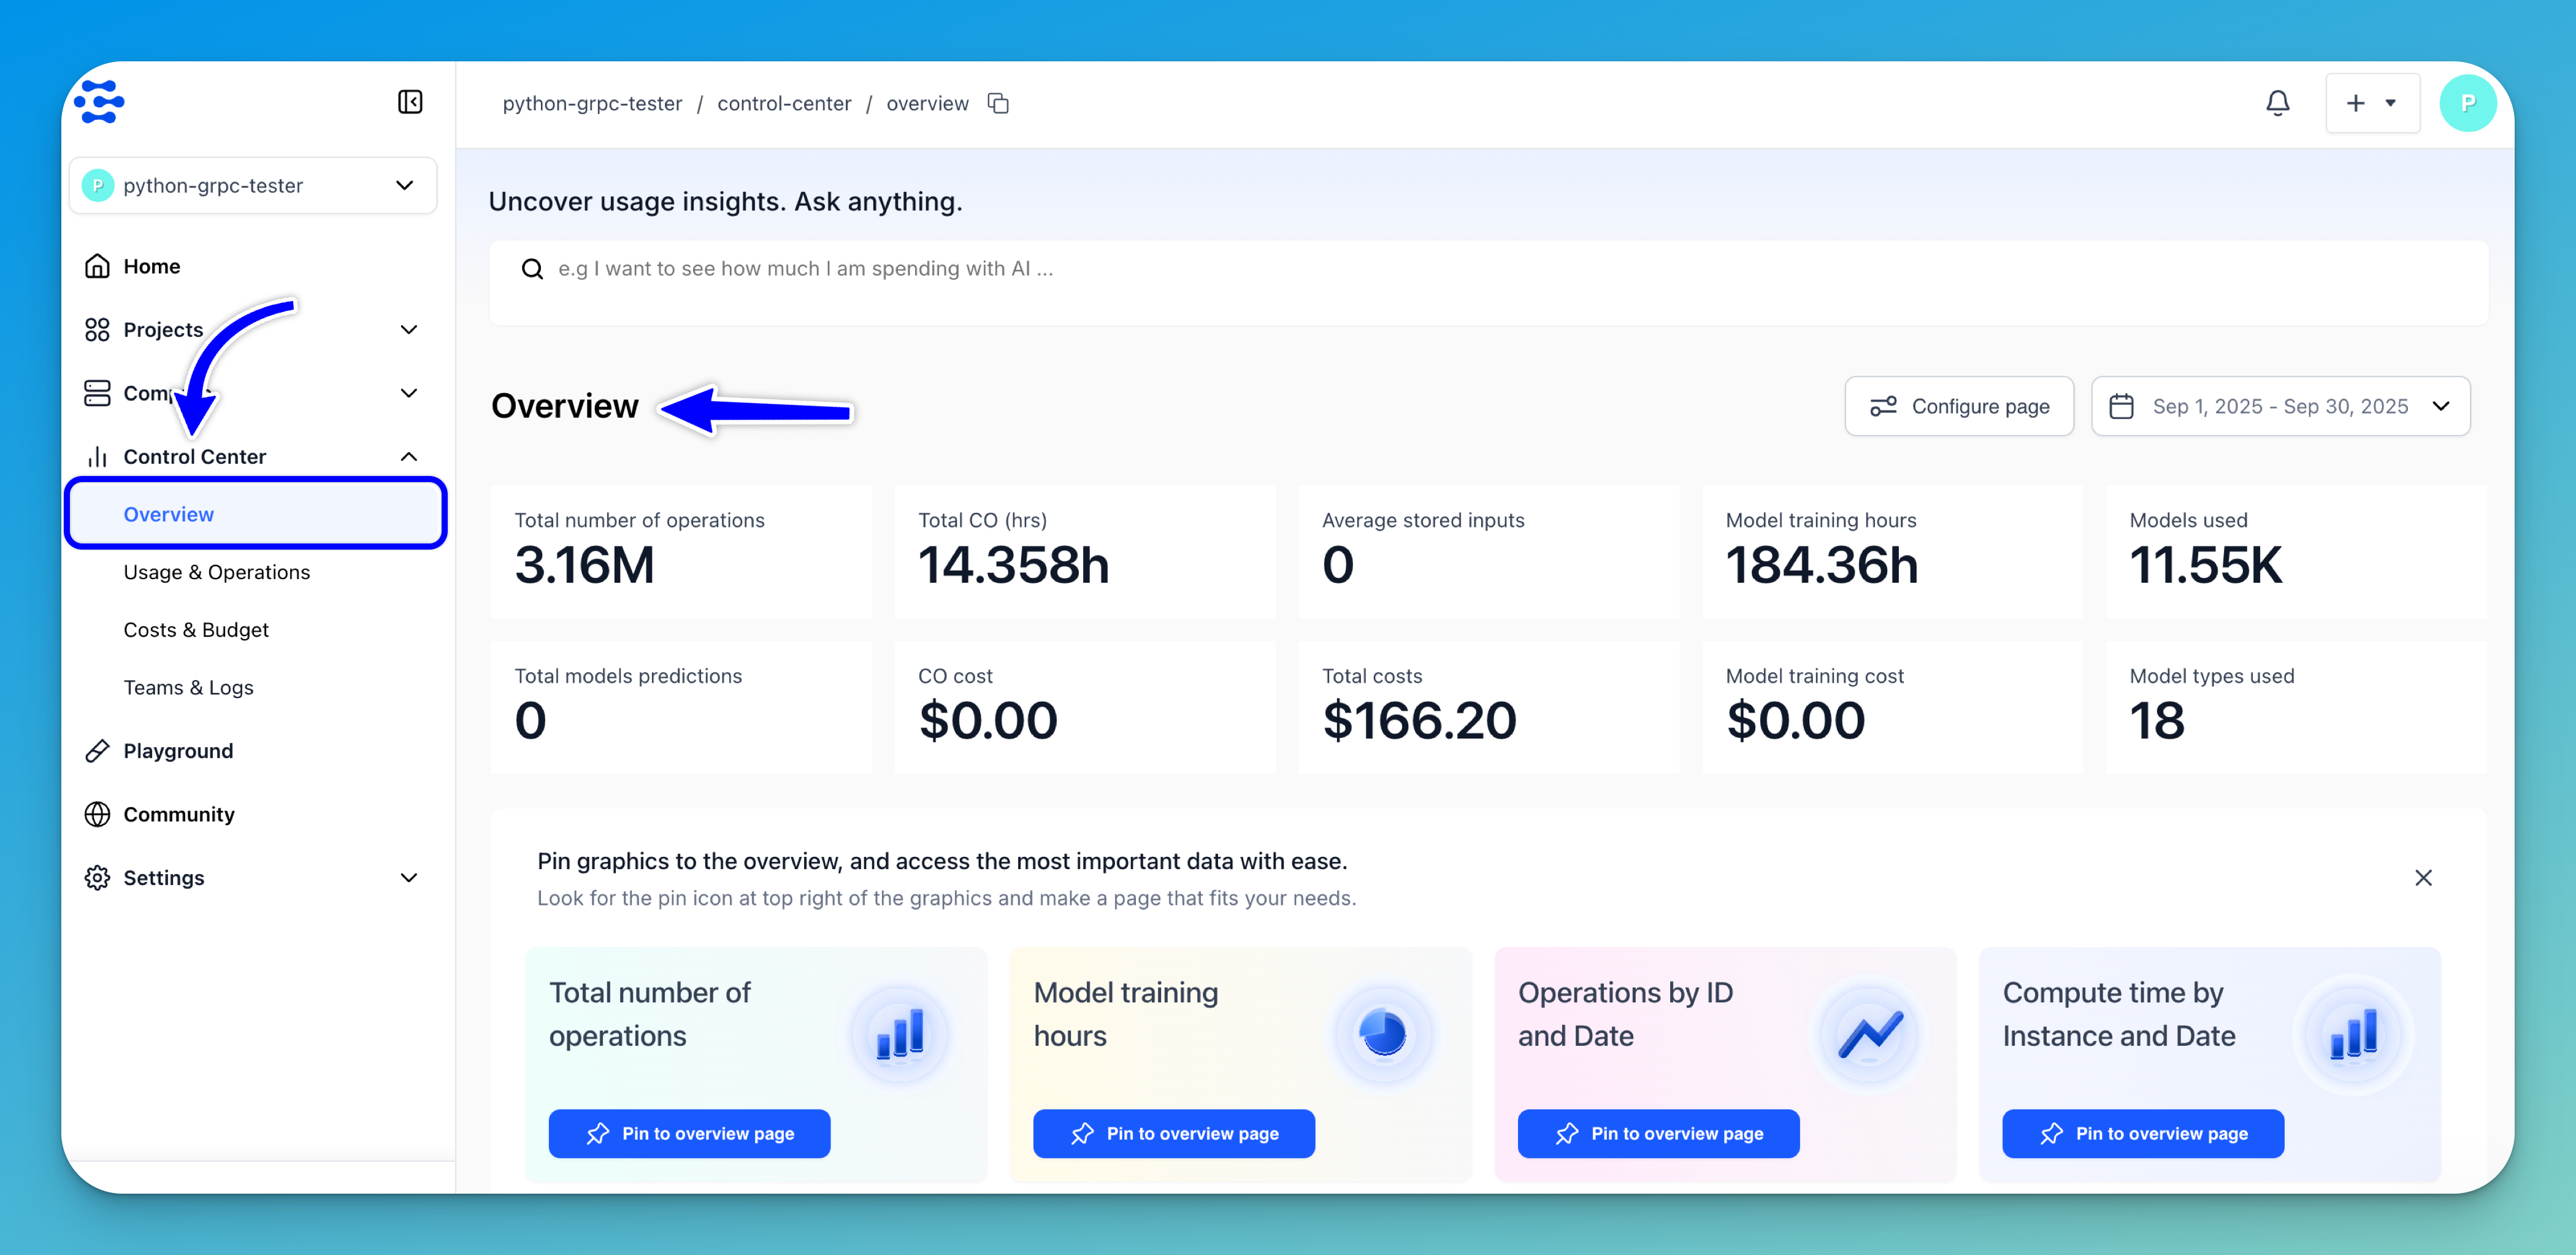Open Home from sidebar
Viewport: 2576px width, 1255px height.
coord(152,266)
